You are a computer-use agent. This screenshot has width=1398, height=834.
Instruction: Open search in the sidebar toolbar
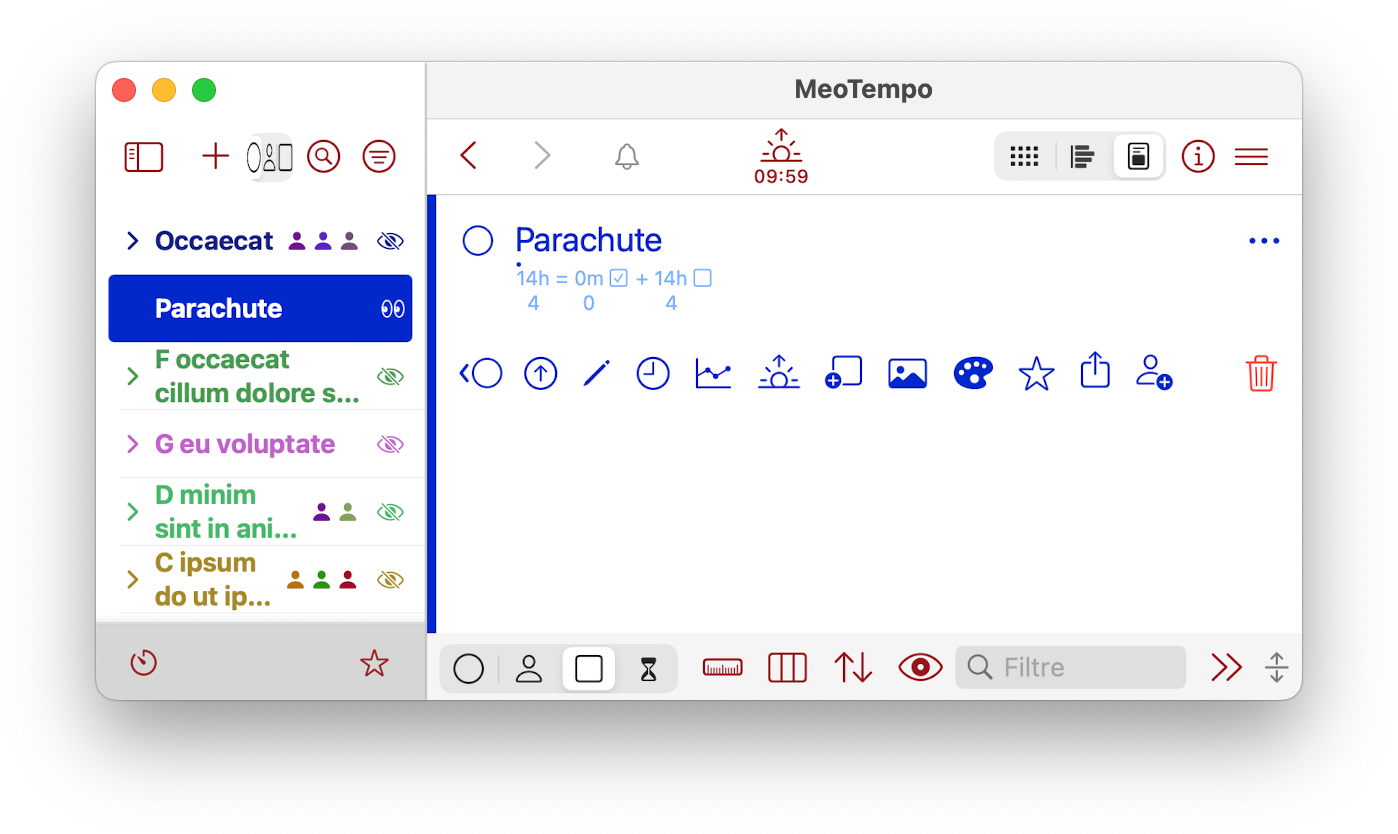pos(323,157)
